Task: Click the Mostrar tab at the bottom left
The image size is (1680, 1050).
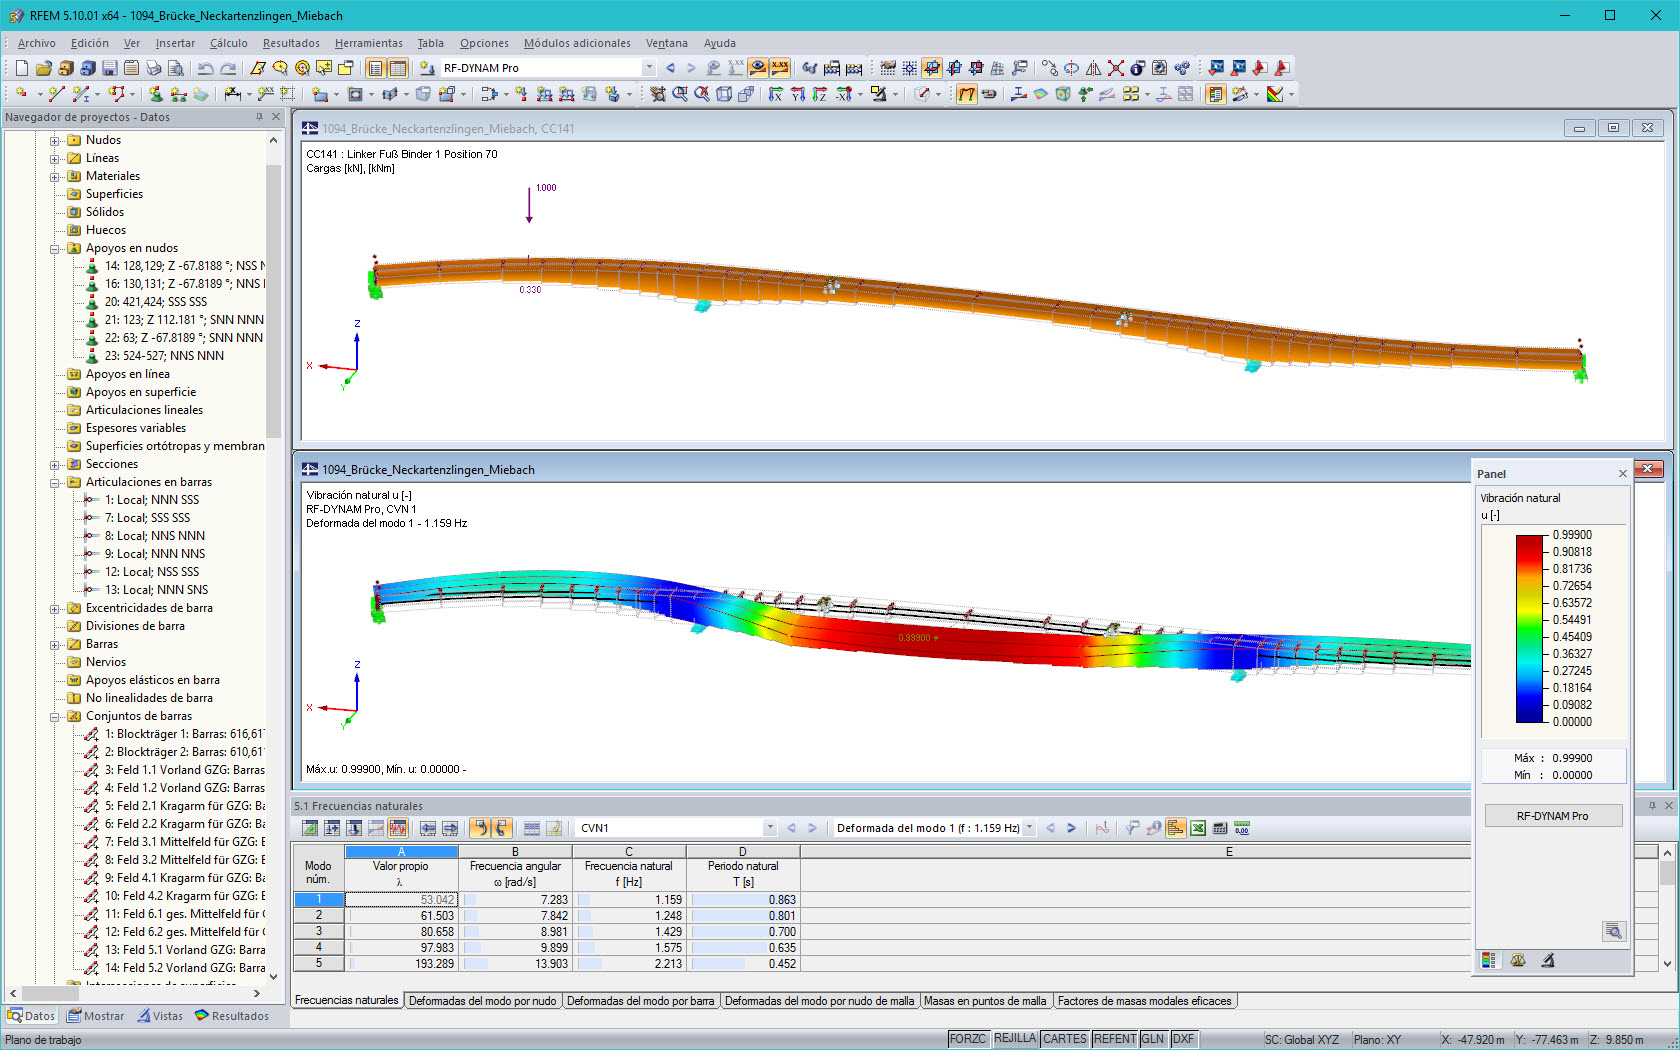Action: tap(96, 1015)
